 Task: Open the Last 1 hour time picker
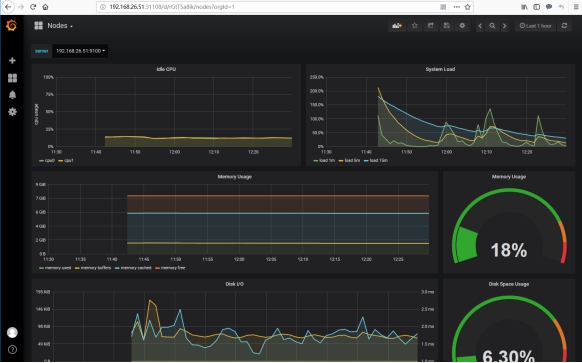(535, 26)
